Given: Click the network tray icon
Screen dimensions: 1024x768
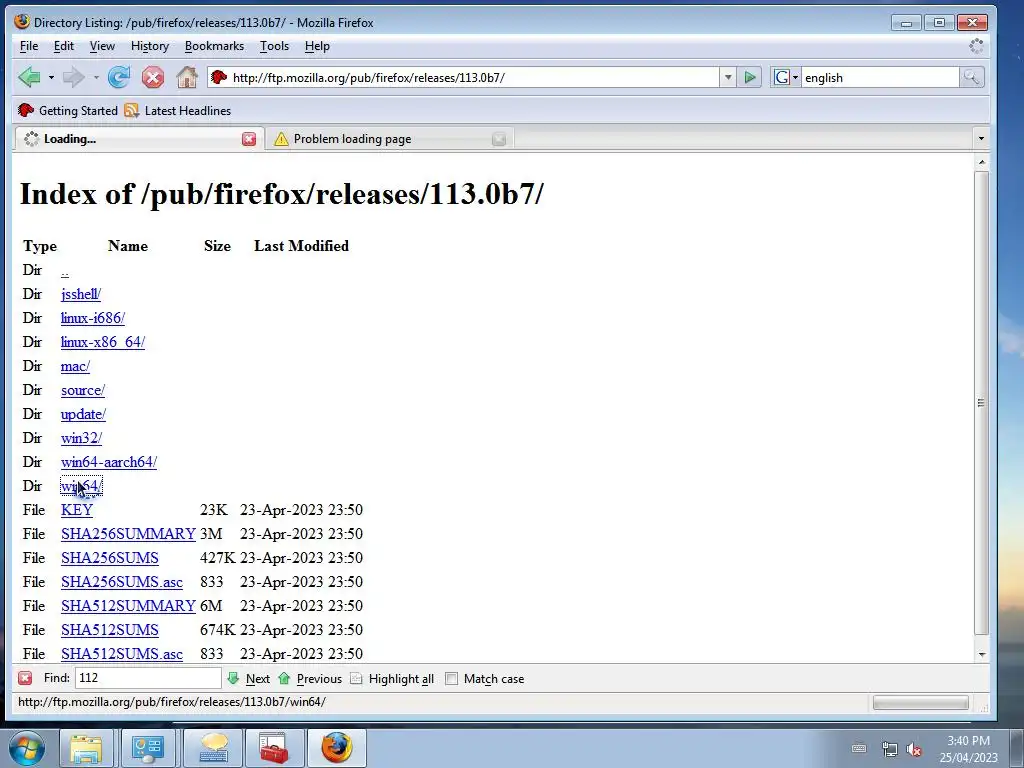Looking at the screenshot, I should pos(889,749).
